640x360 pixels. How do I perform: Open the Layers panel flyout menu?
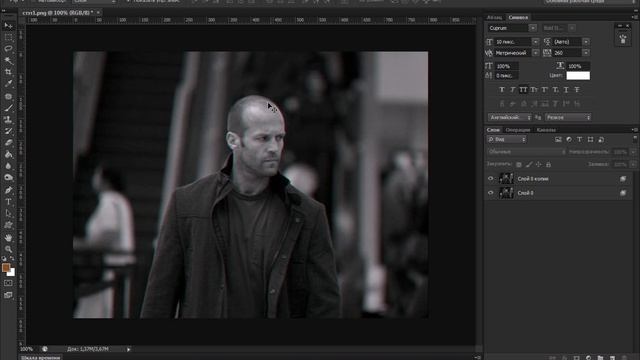tap(635, 130)
